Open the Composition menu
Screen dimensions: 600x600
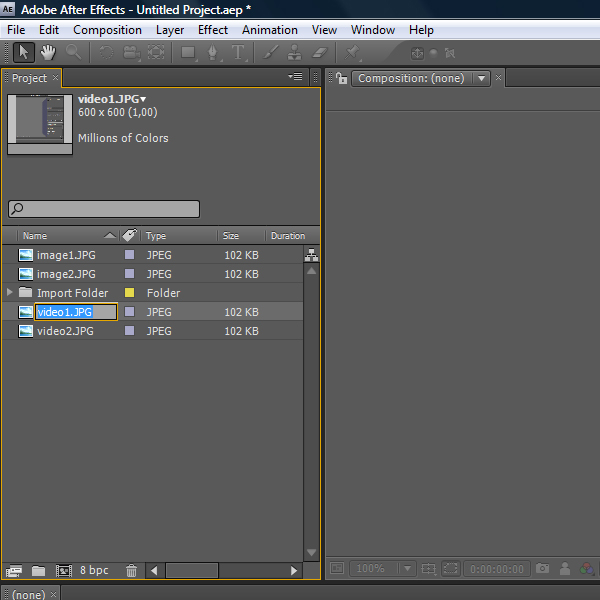point(108,30)
